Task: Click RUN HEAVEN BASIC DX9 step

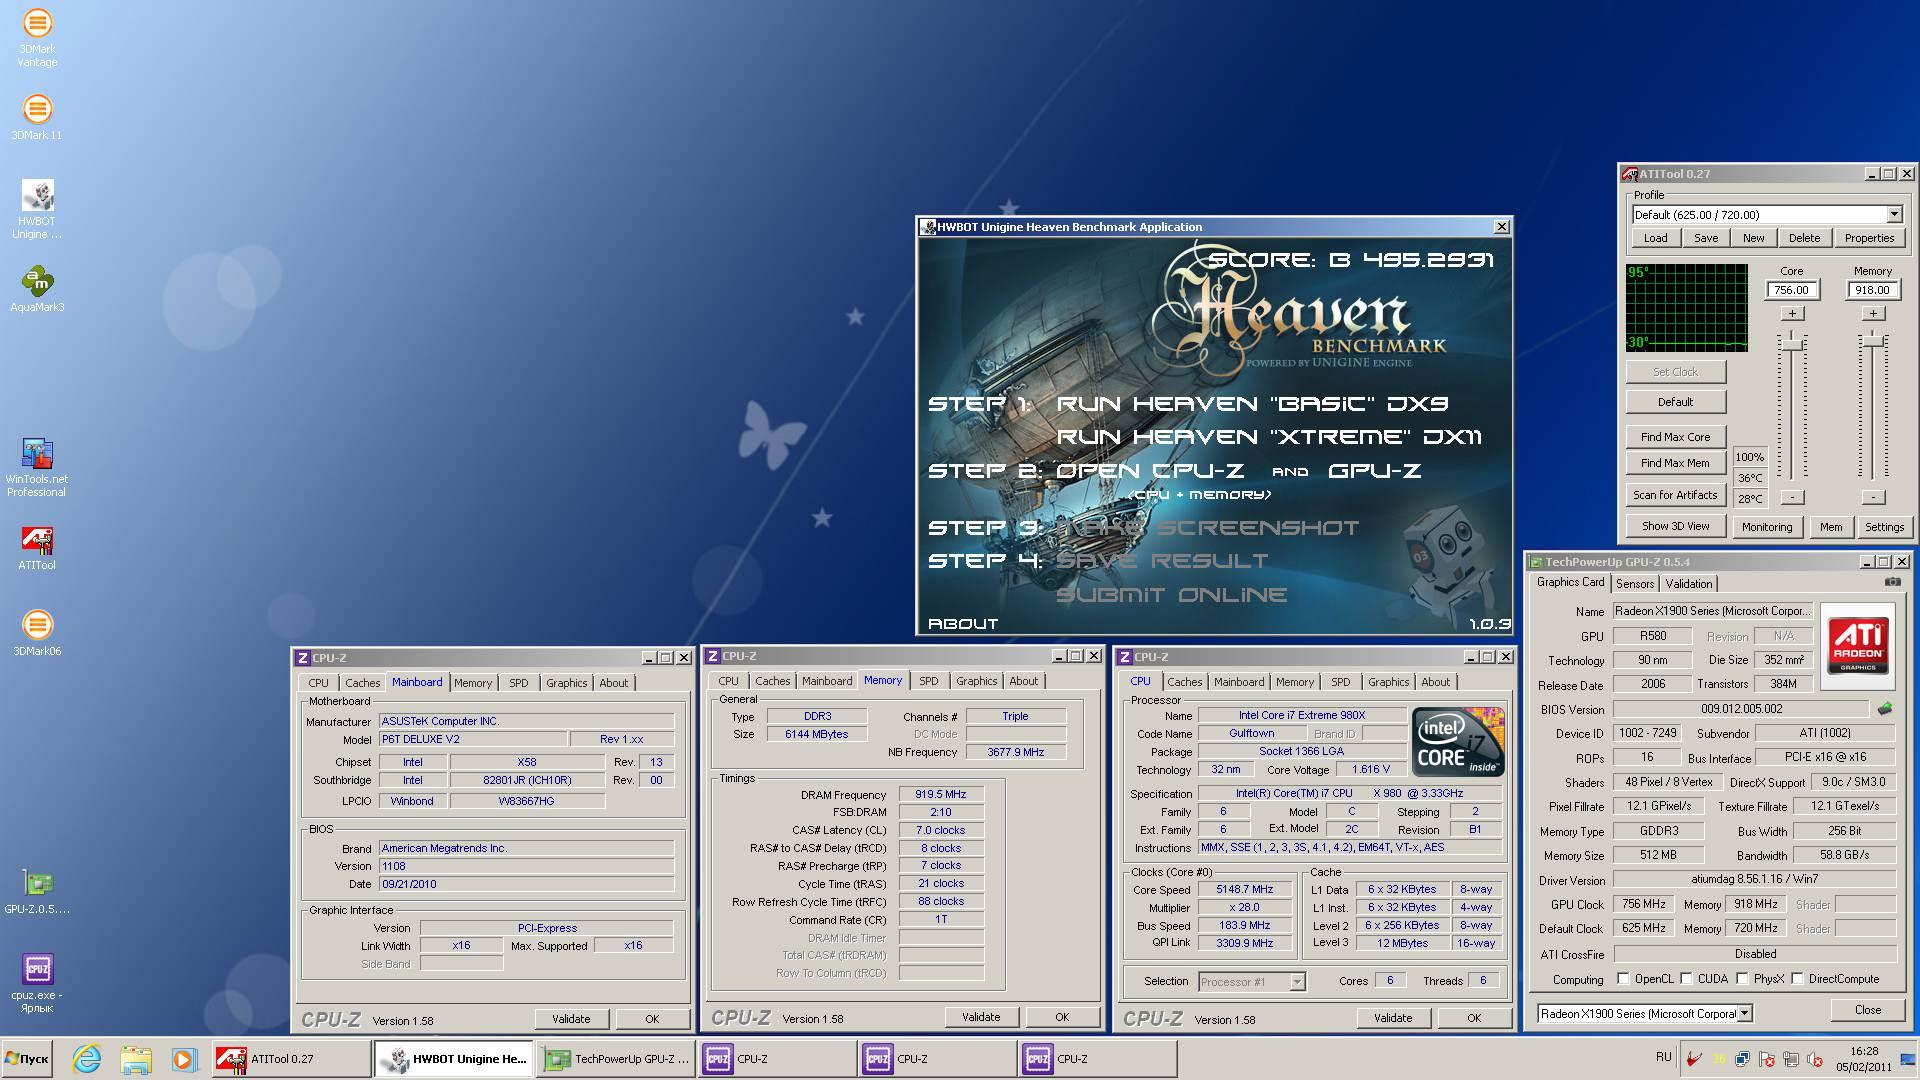Action: click(x=1253, y=404)
